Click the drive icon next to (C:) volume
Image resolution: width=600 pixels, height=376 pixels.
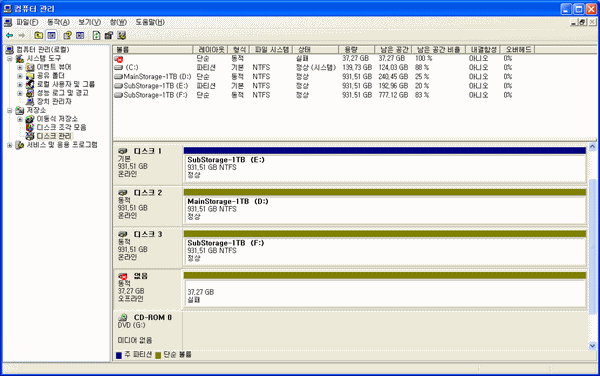tap(119, 68)
